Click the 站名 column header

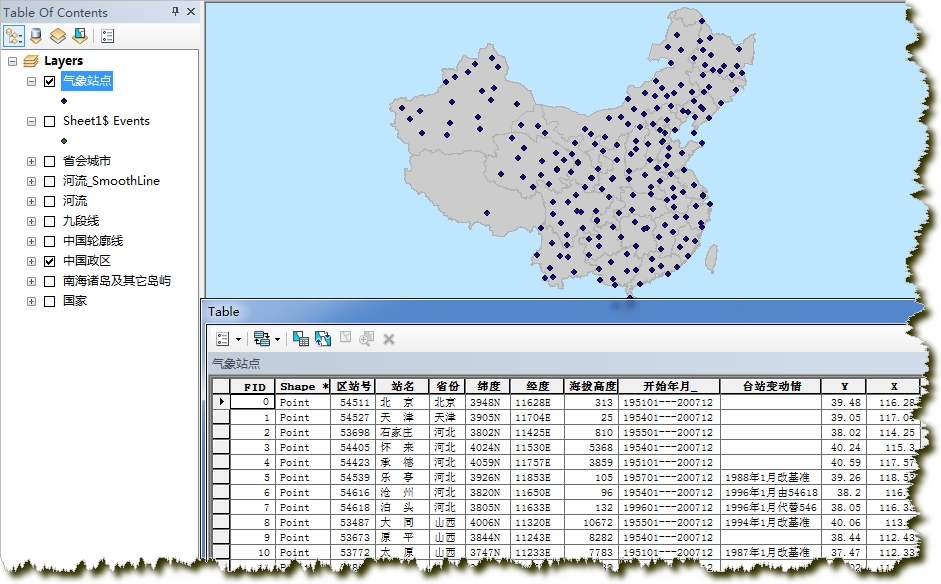coord(403,386)
